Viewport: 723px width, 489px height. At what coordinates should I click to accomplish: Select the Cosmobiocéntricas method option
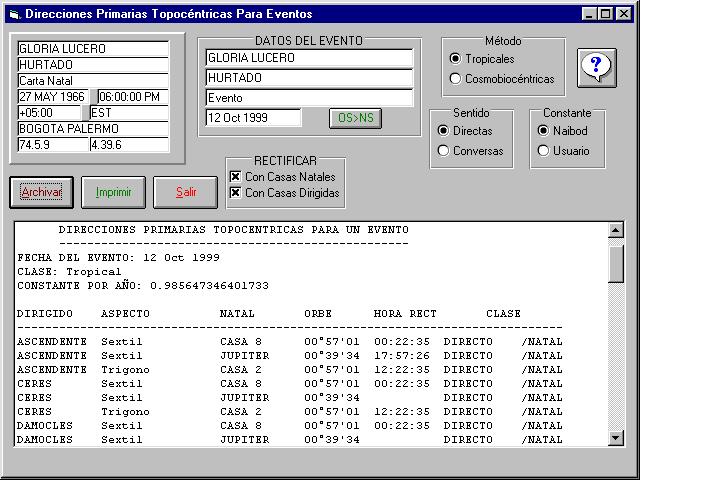456,79
